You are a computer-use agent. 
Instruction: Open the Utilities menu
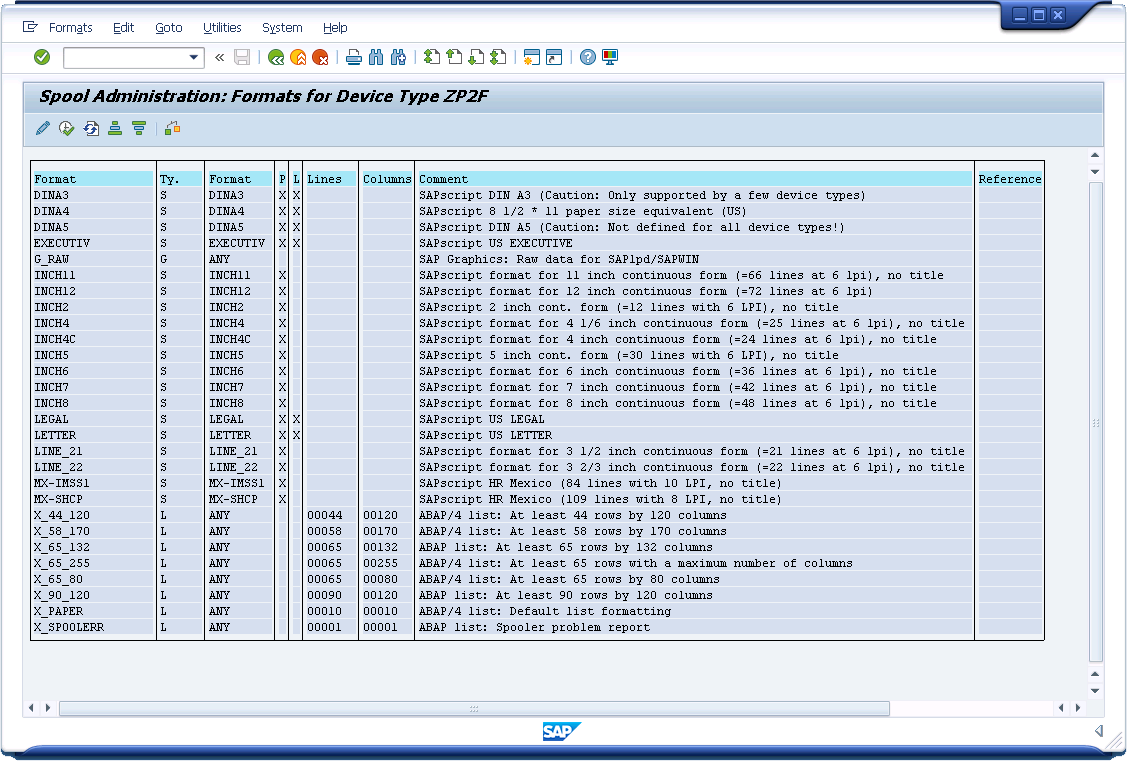[x=222, y=28]
